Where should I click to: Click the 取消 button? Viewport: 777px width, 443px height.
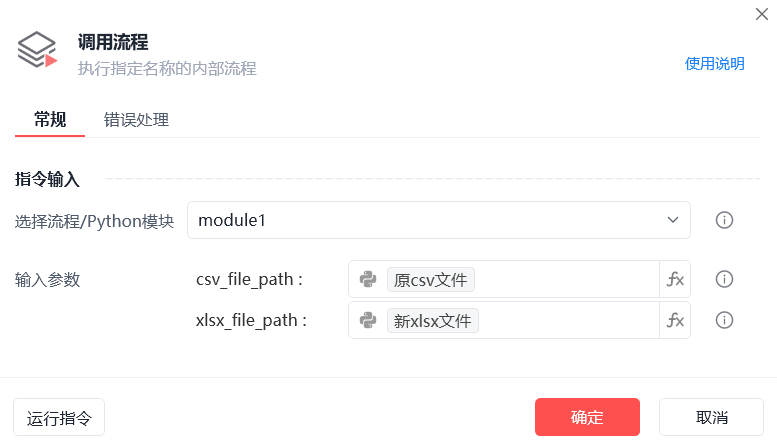[711, 417]
